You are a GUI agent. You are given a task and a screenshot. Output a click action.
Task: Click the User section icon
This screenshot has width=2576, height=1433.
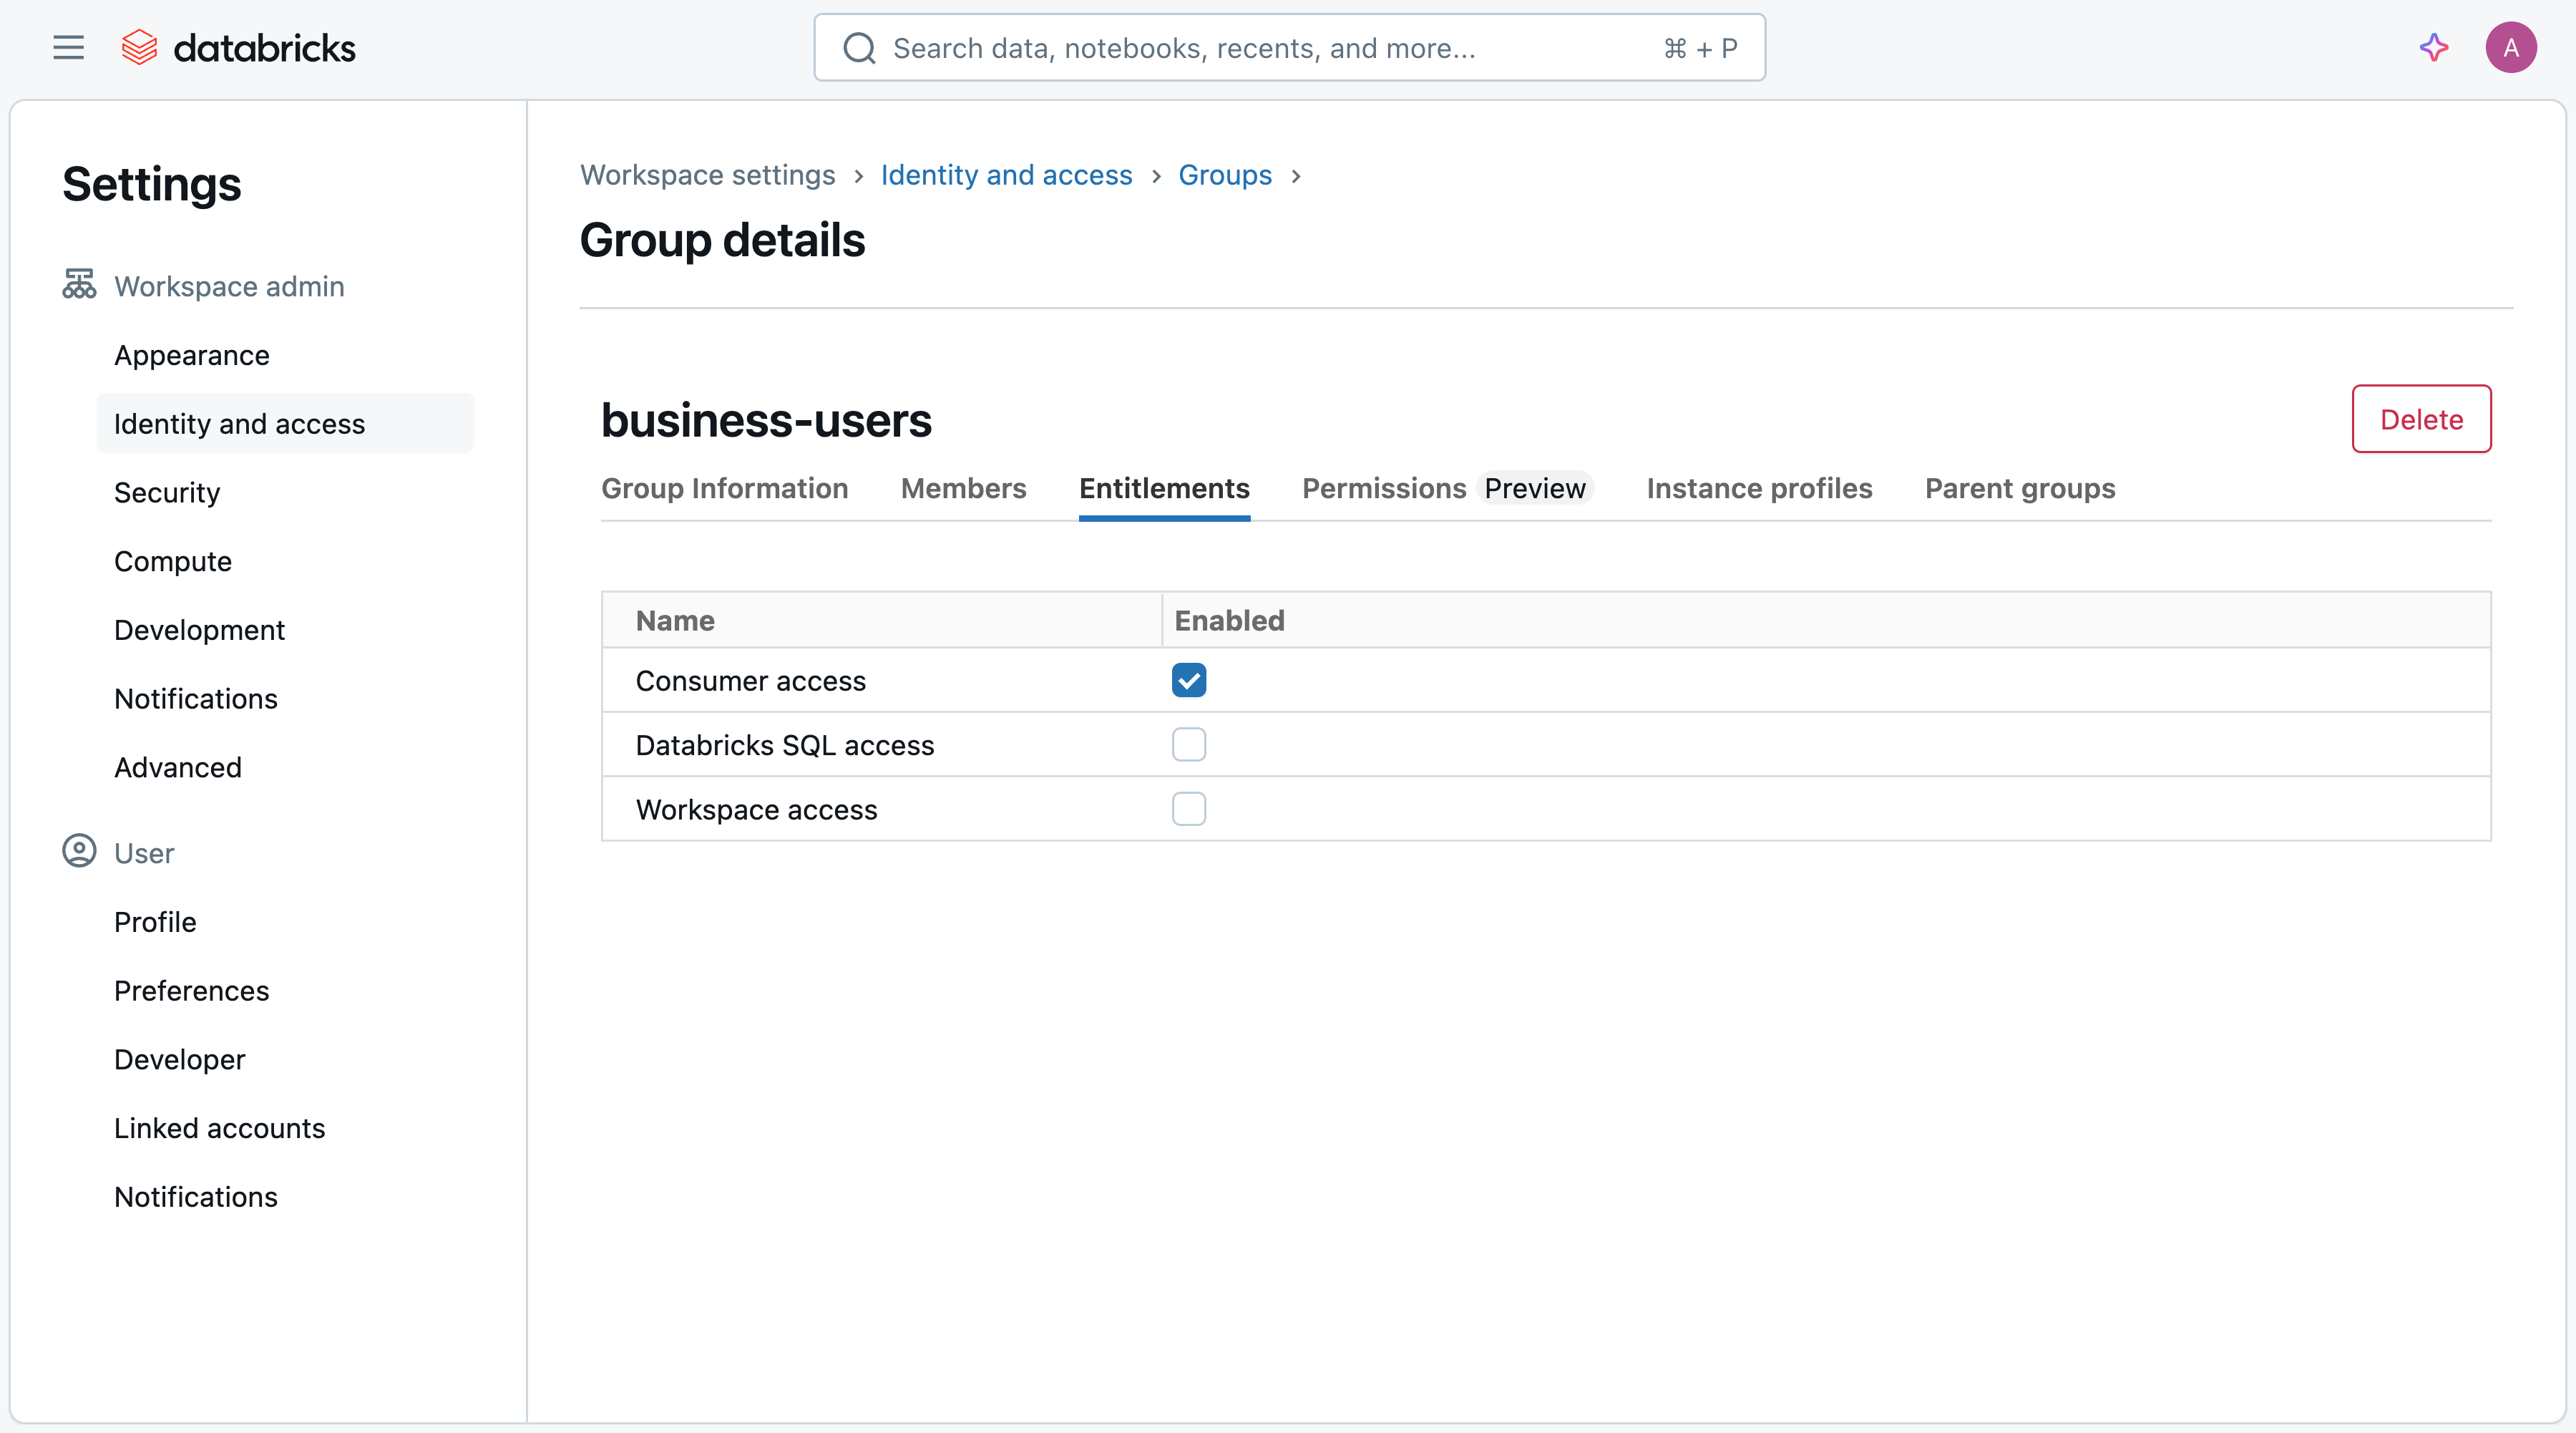coord(79,851)
